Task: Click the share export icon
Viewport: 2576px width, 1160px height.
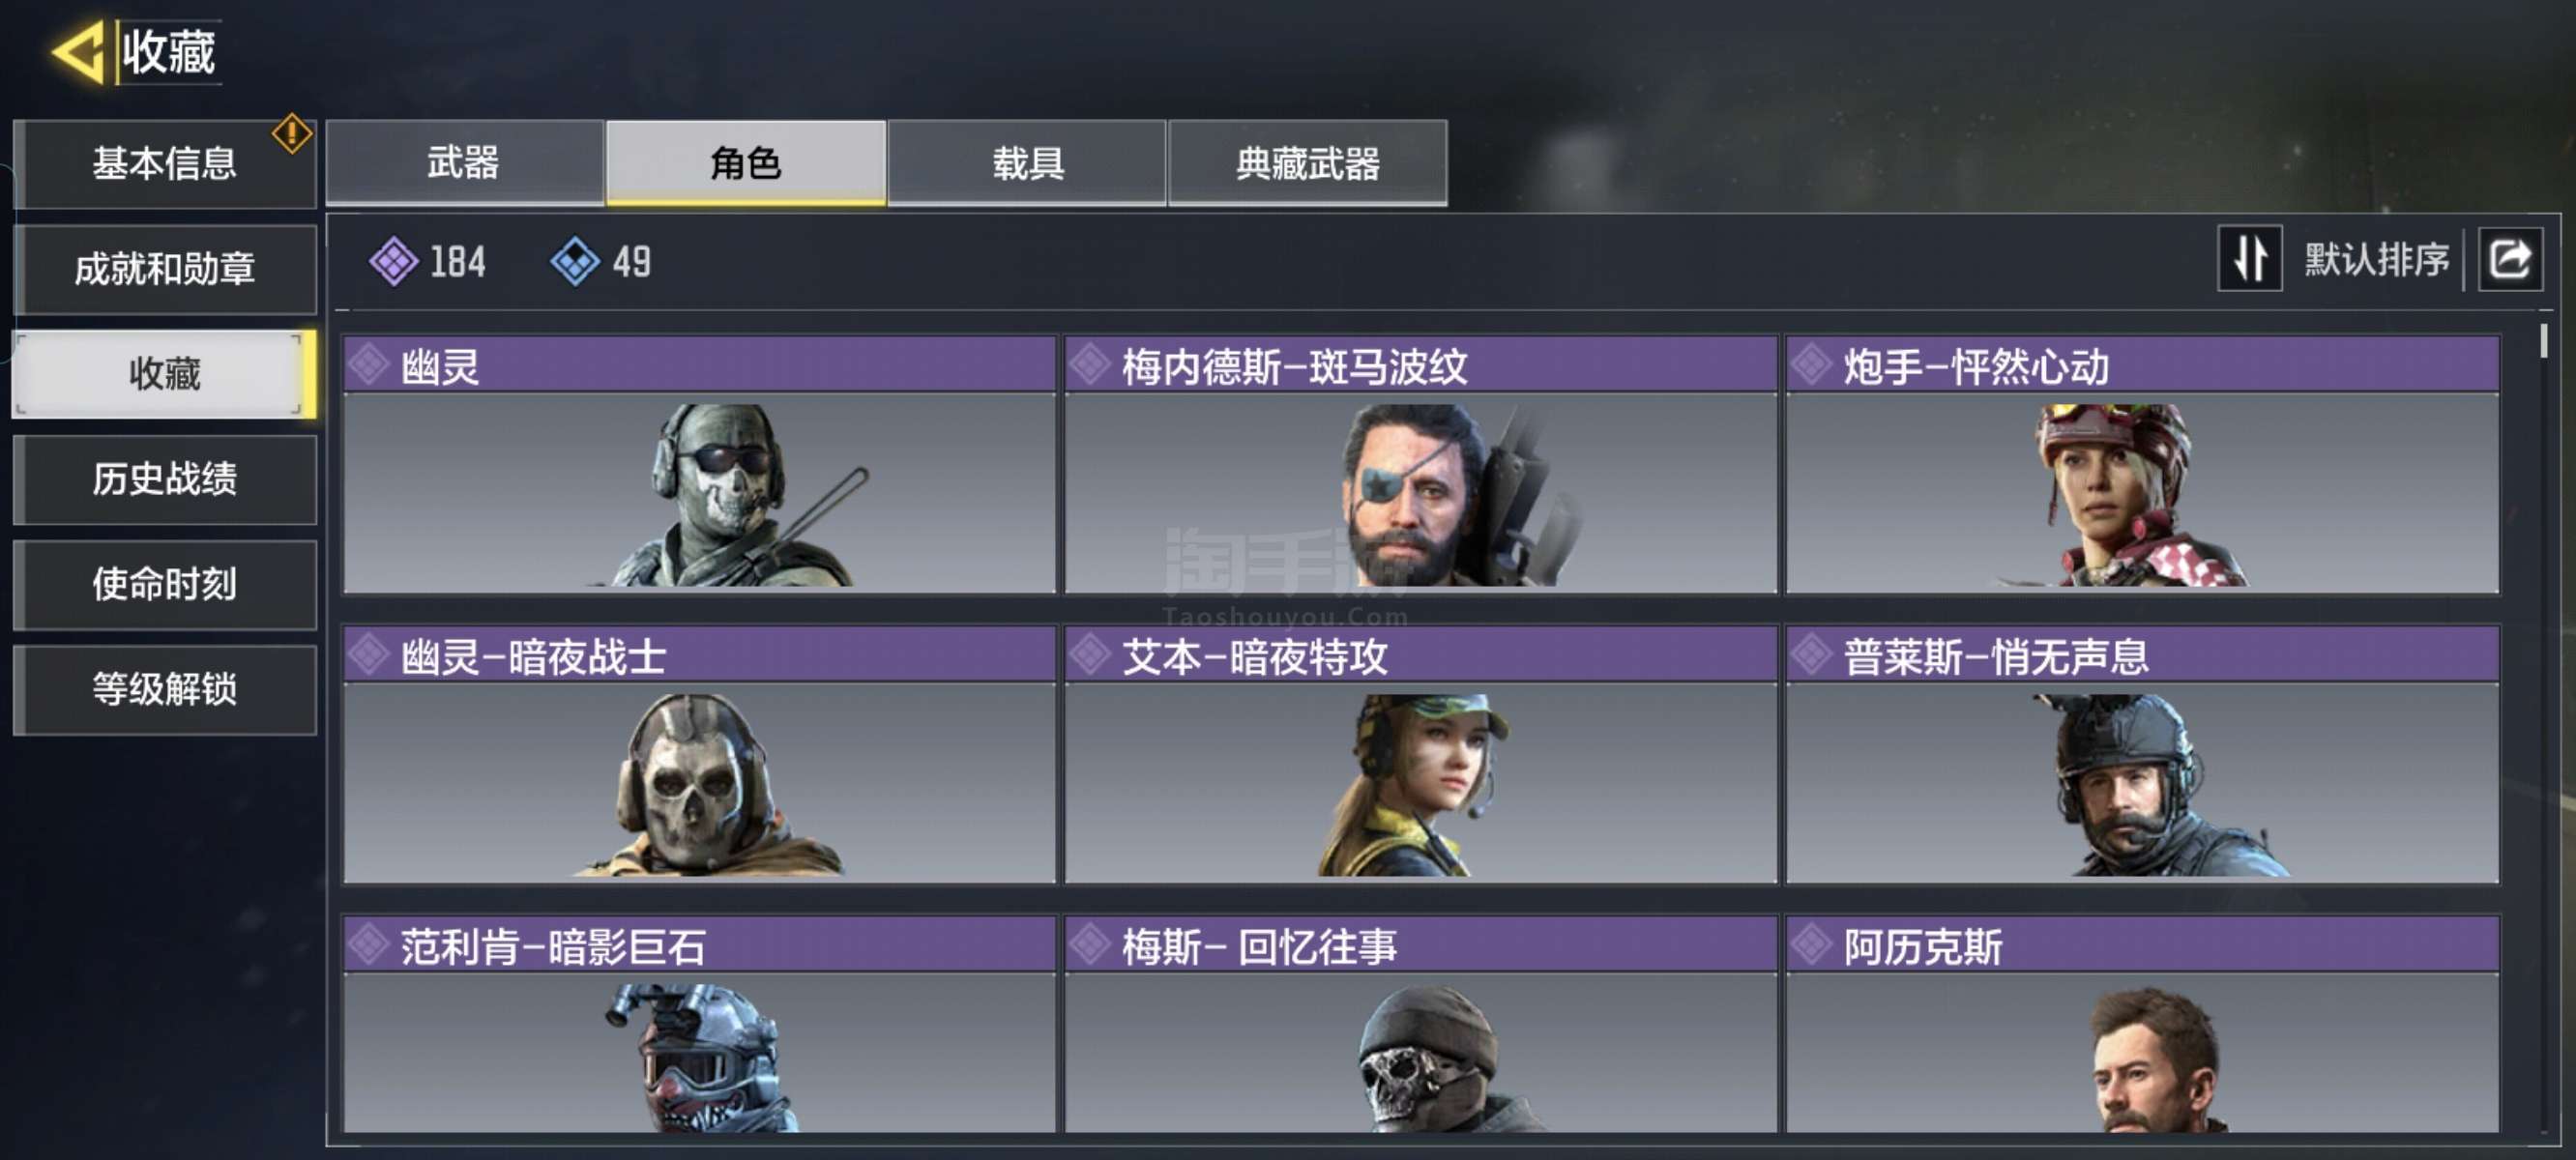Action: [x=2509, y=260]
